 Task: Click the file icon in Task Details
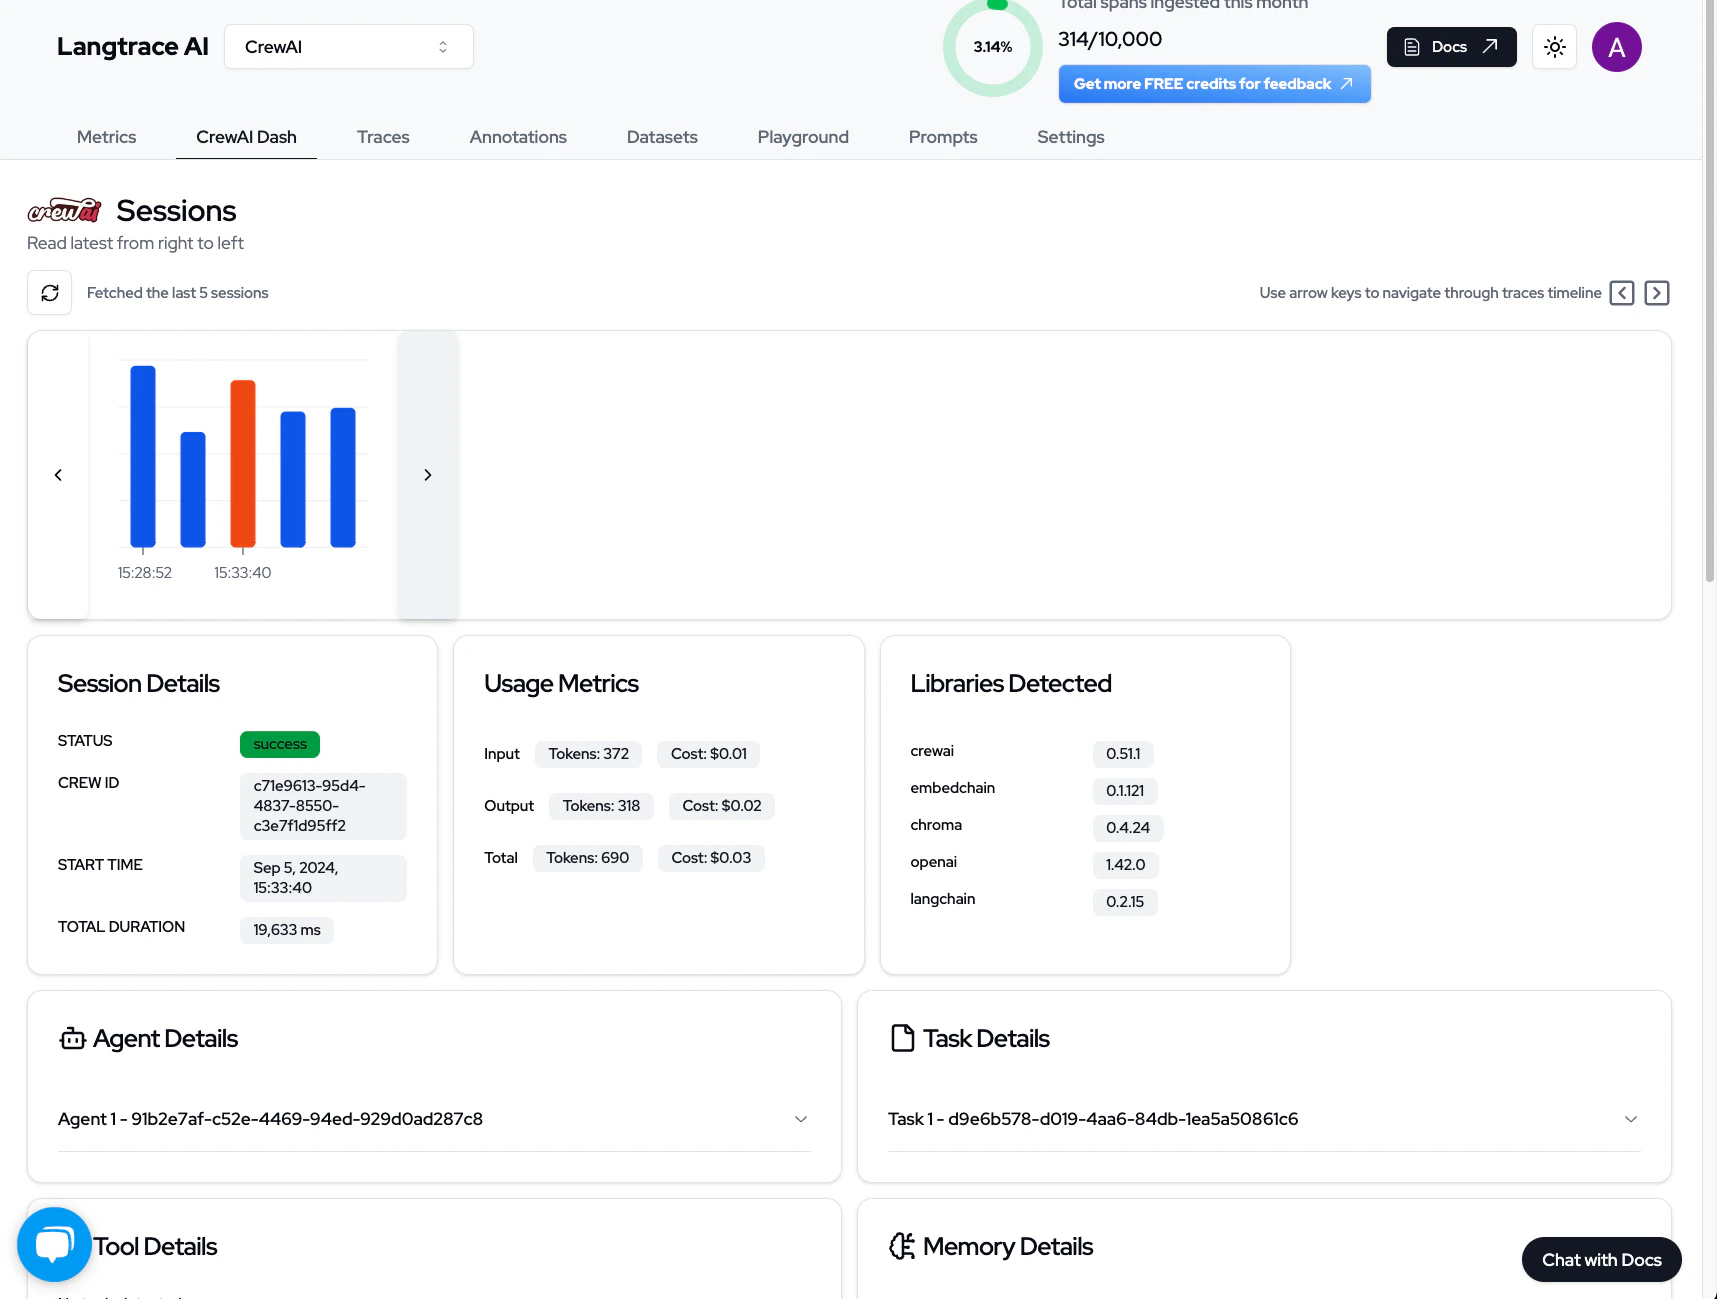click(x=902, y=1038)
